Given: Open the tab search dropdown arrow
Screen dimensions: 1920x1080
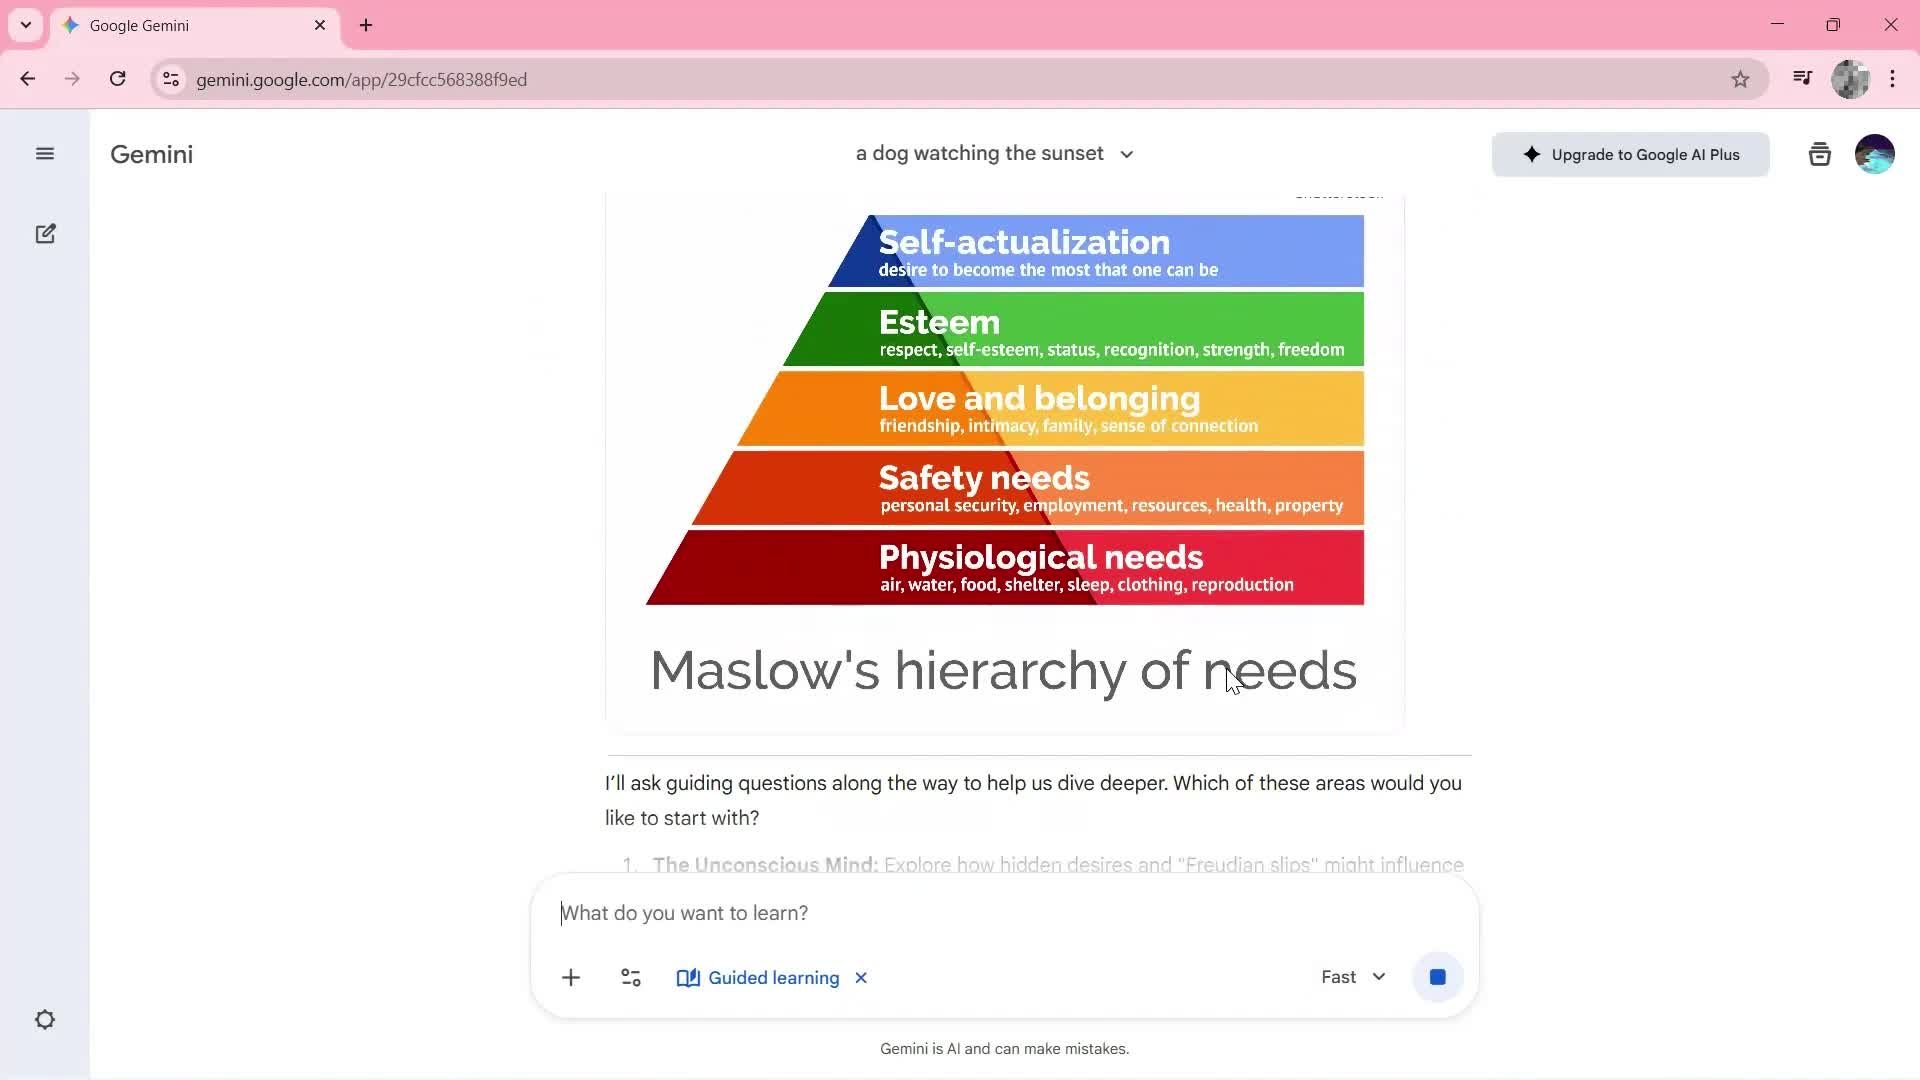Looking at the screenshot, I should [25, 25].
